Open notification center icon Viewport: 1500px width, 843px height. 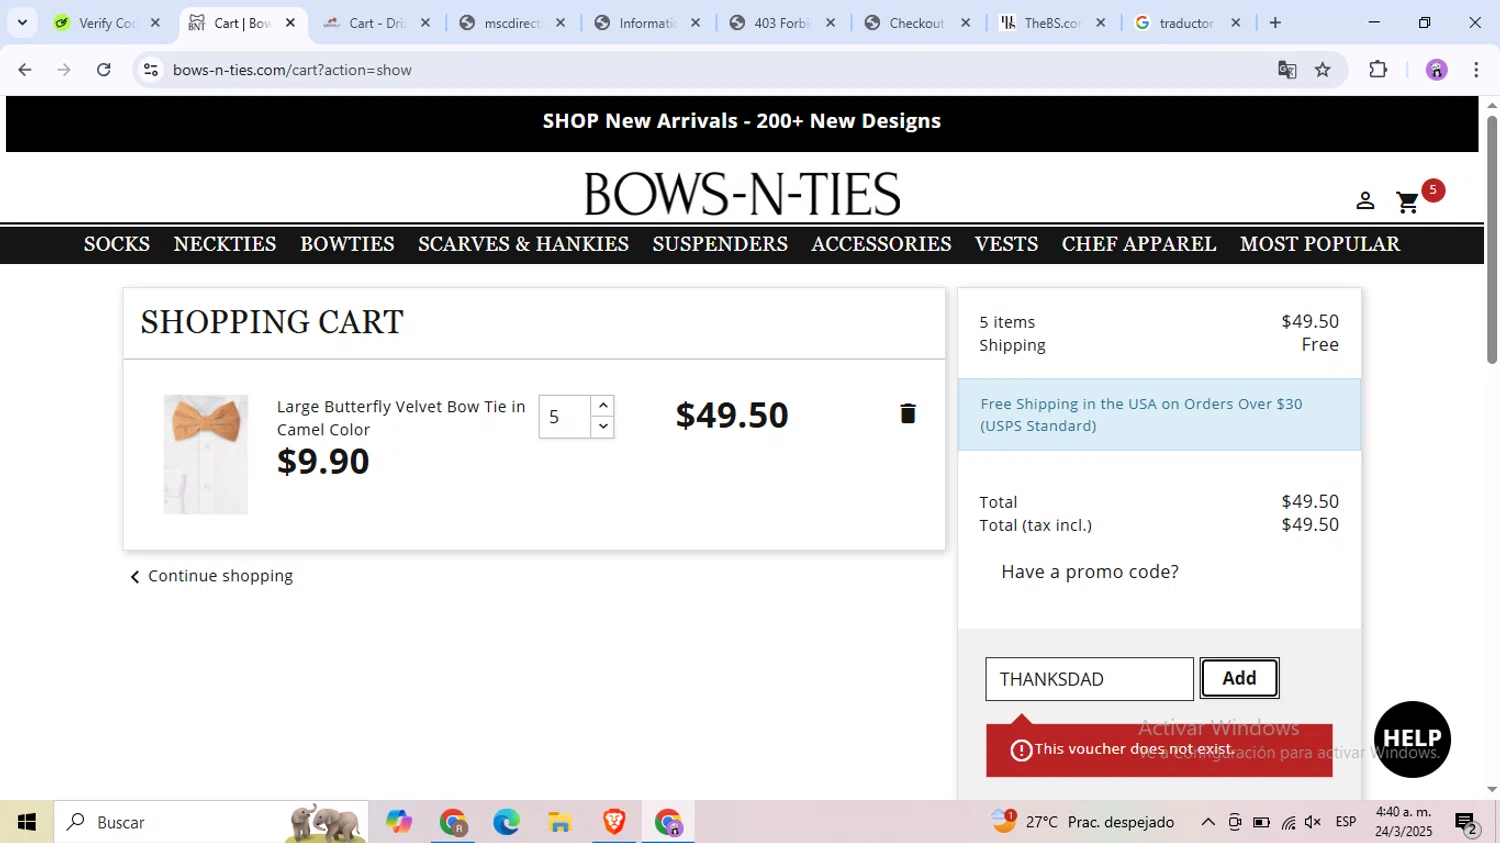[x=1467, y=823]
